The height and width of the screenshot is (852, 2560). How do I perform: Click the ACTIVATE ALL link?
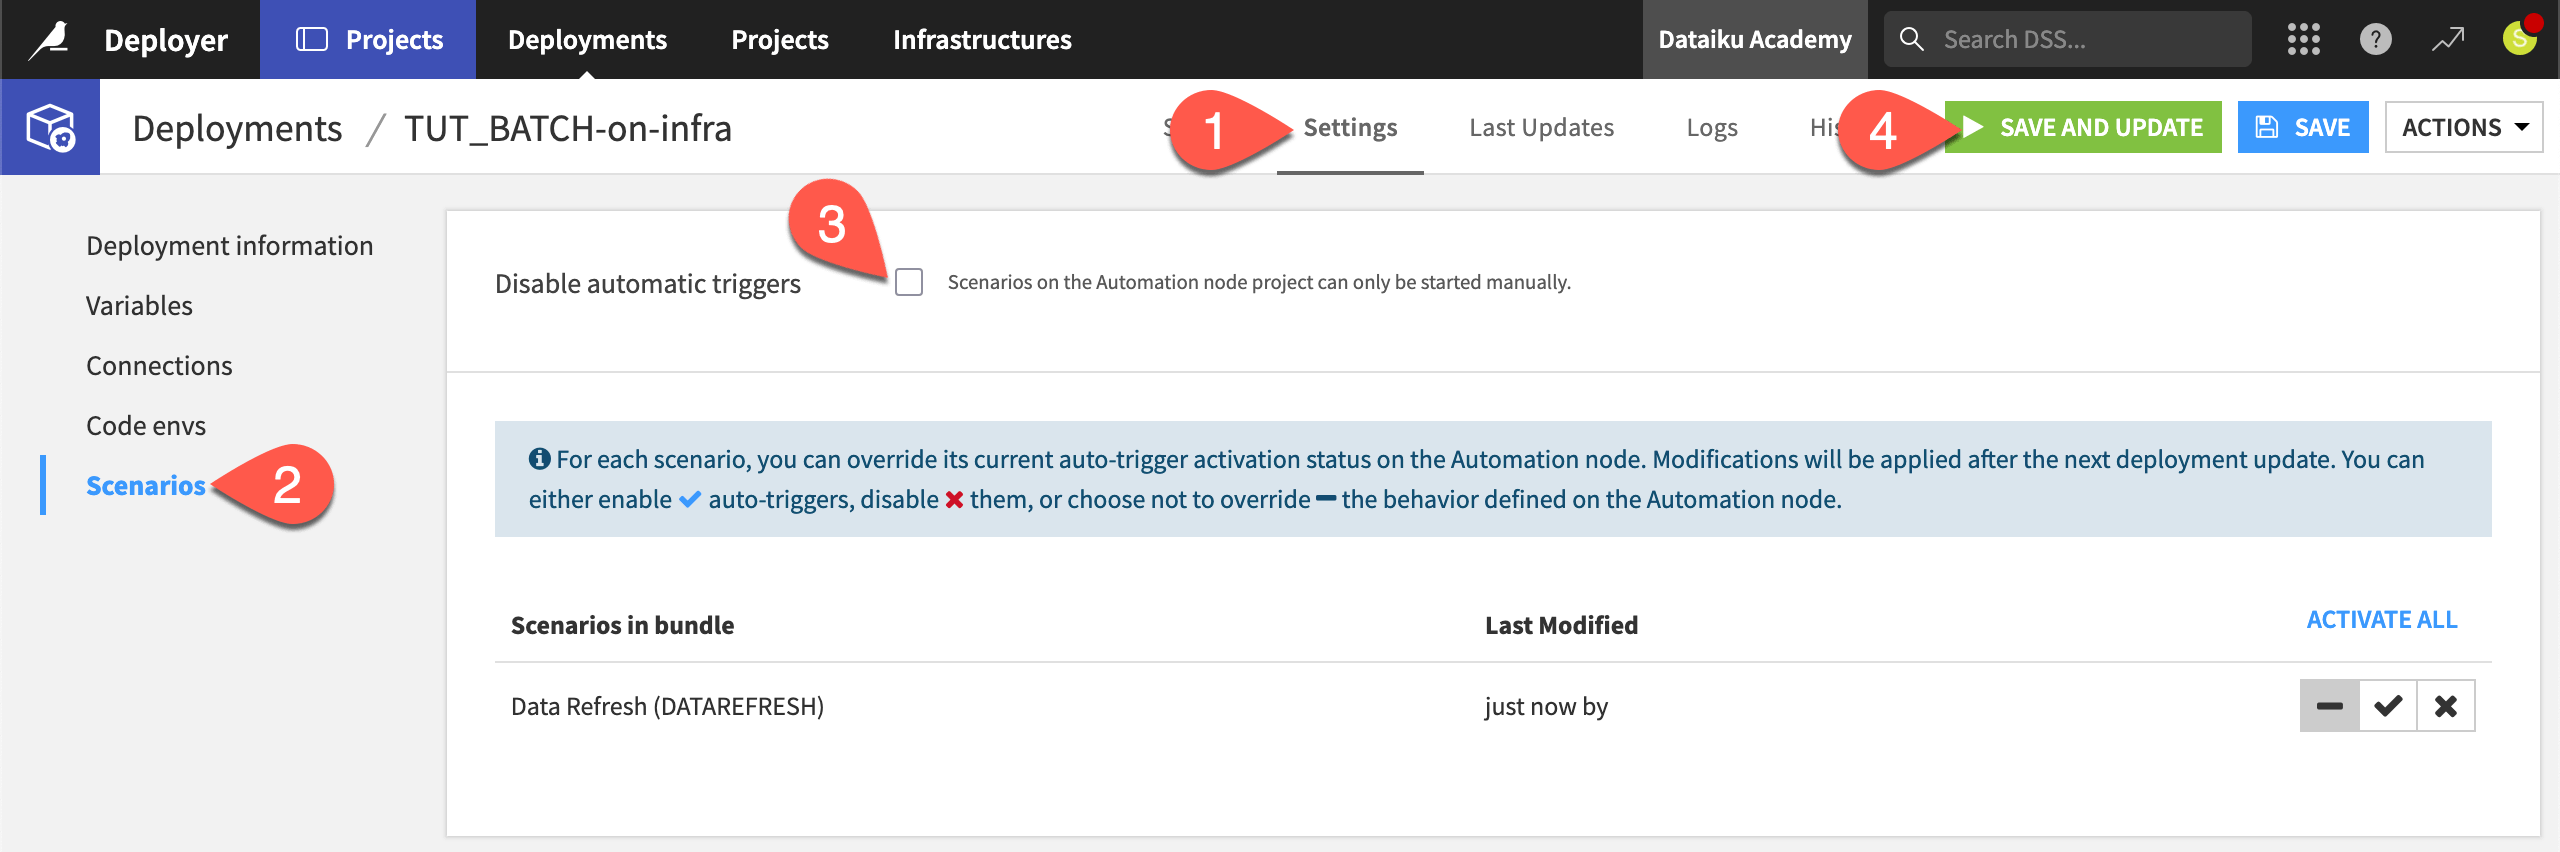(x=2381, y=620)
